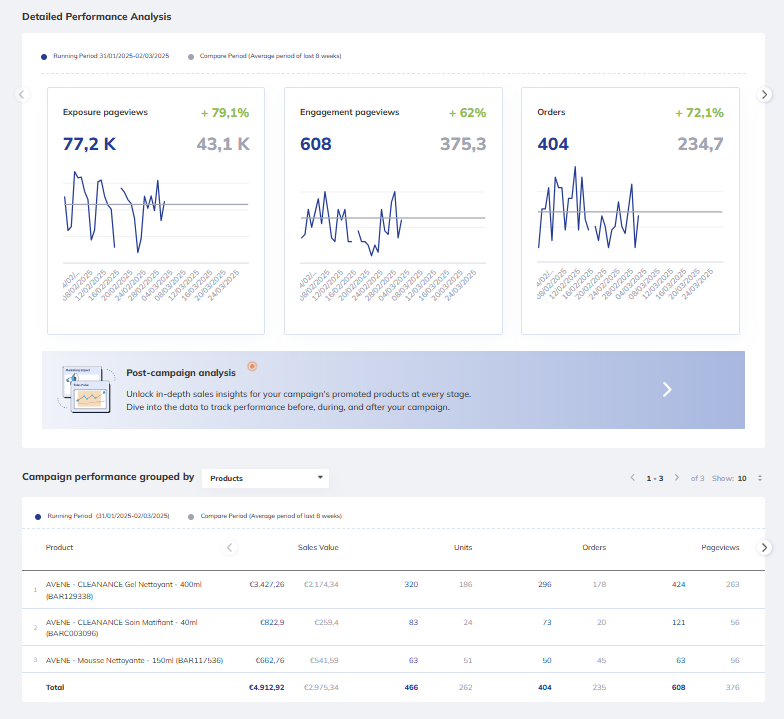Viewport: 784px width, 719px height.
Task: Open AVENE Mousse Nettoyante 150ml product
Action: point(133,660)
